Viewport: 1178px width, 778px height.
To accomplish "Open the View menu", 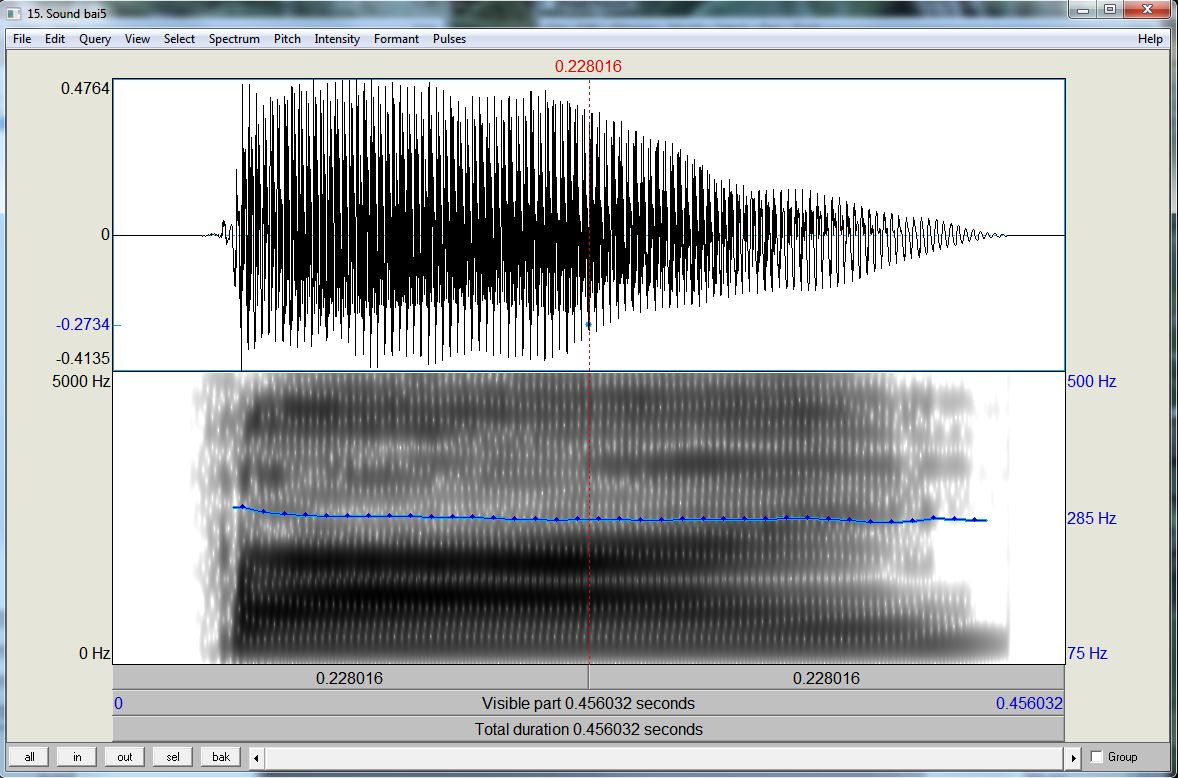I will coord(137,39).
